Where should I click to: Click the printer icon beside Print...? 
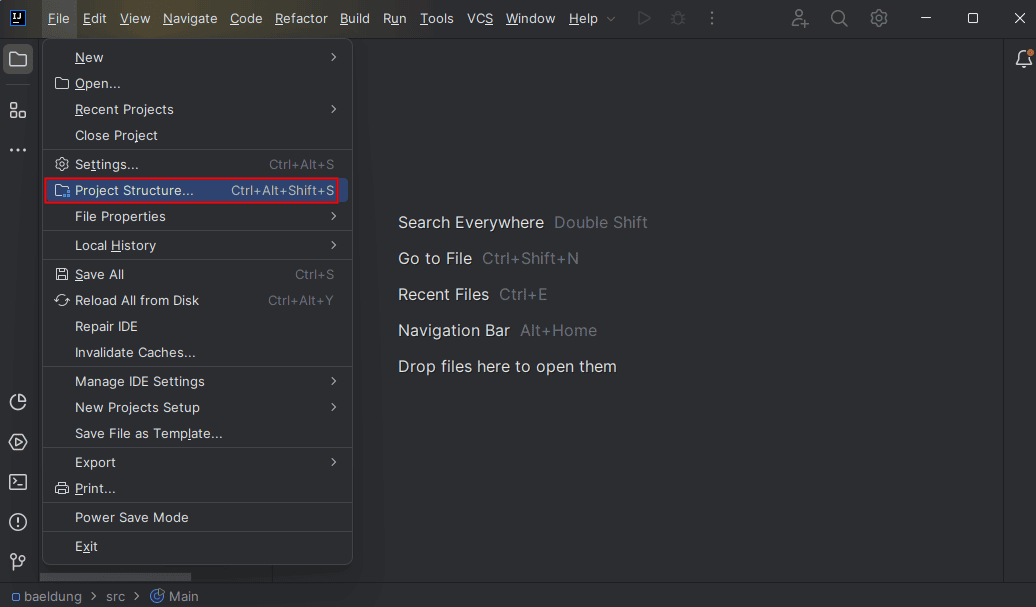click(x=61, y=489)
